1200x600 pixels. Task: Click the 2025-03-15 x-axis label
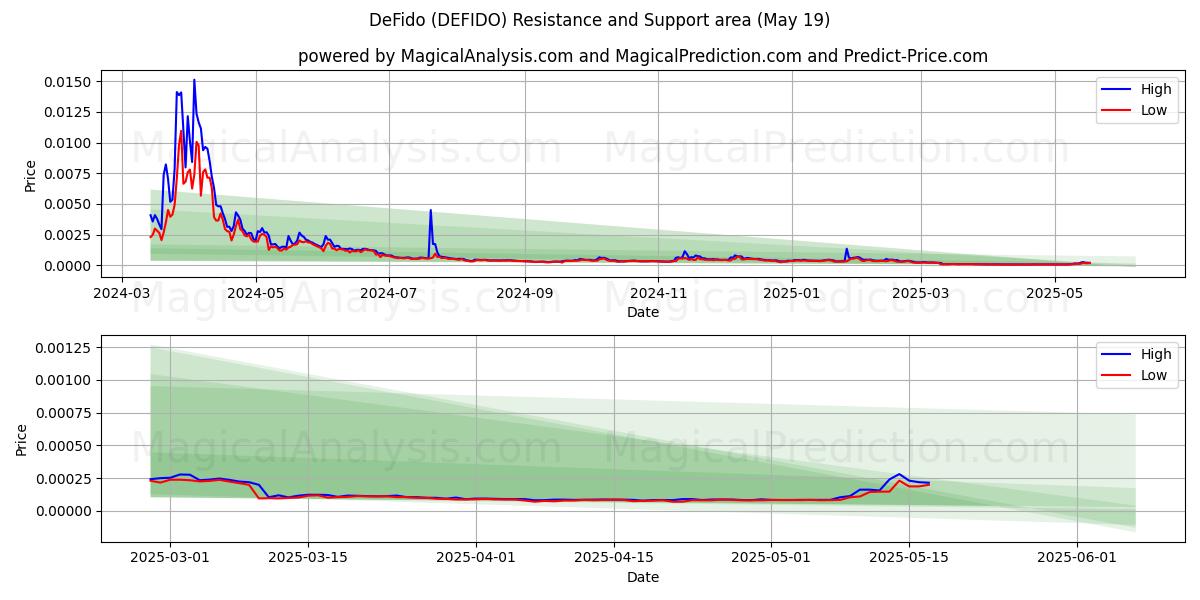[309, 558]
